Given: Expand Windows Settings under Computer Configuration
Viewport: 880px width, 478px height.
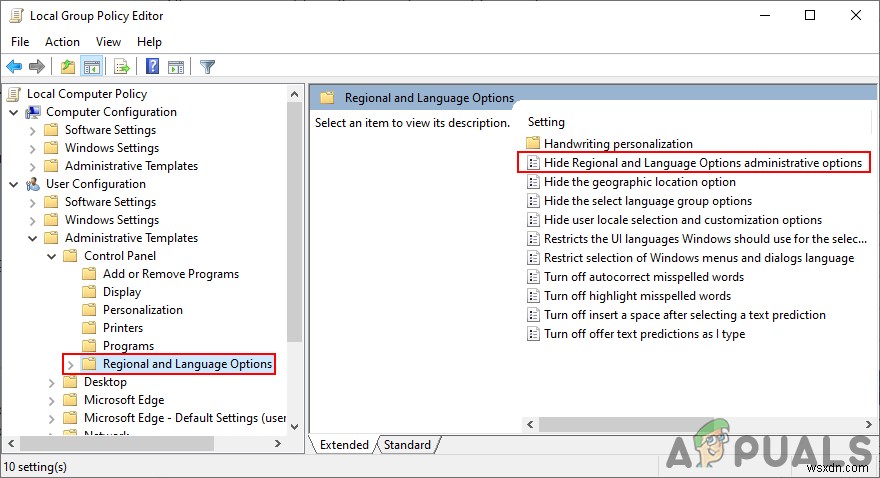Looking at the screenshot, I should coord(33,149).
